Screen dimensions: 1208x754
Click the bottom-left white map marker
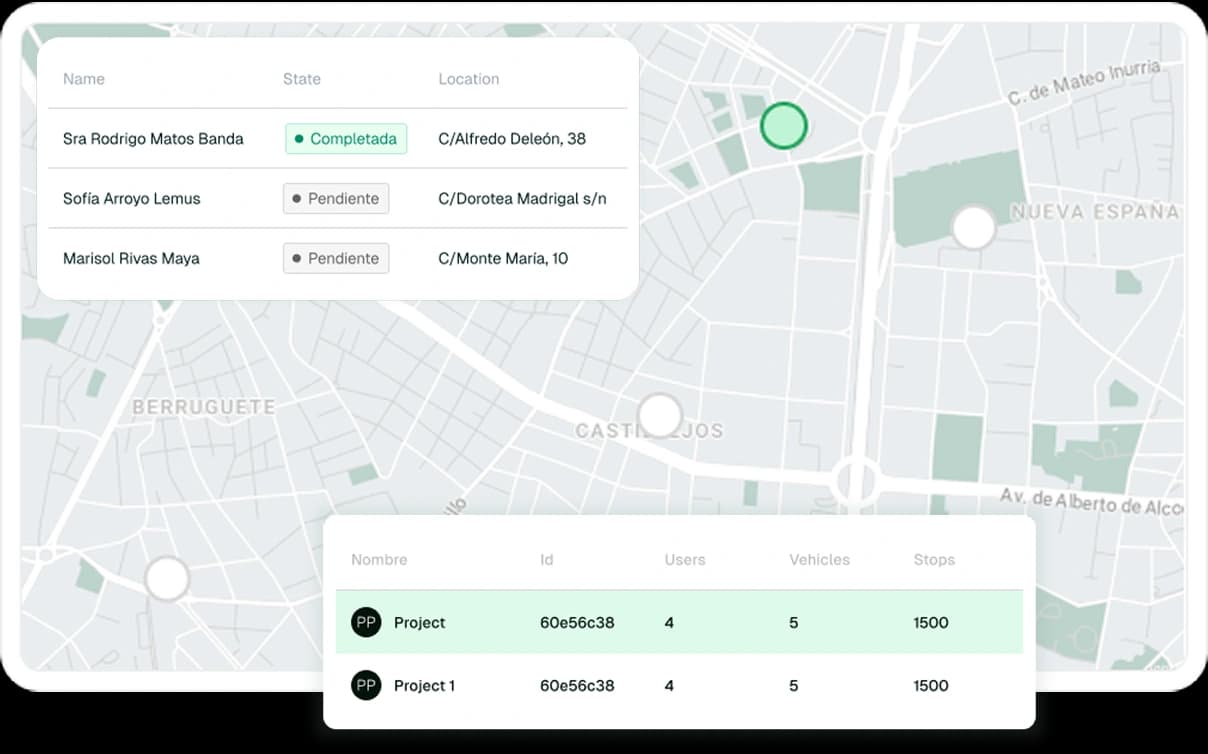coord(166,577)
